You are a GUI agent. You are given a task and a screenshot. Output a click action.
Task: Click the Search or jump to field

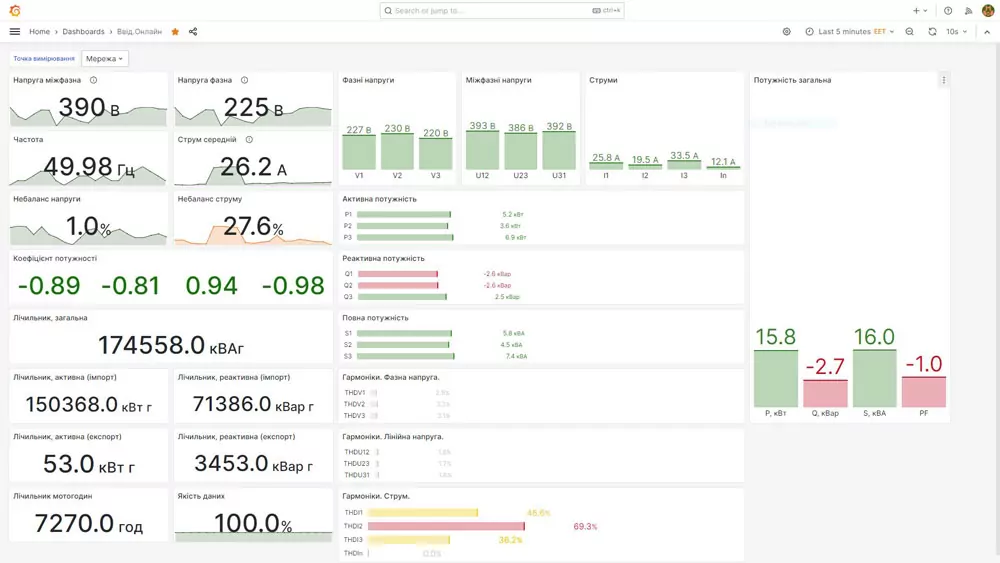(502, 10)
